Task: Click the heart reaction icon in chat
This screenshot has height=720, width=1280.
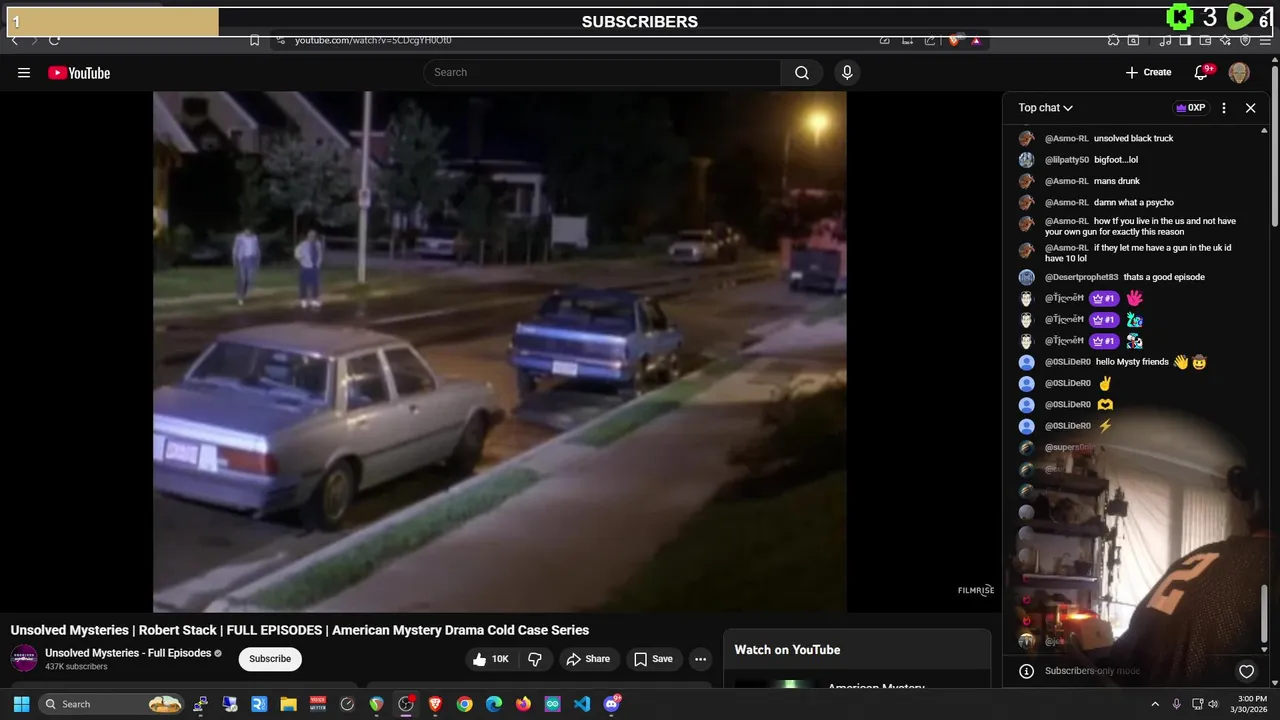Action: [1246, 671]
